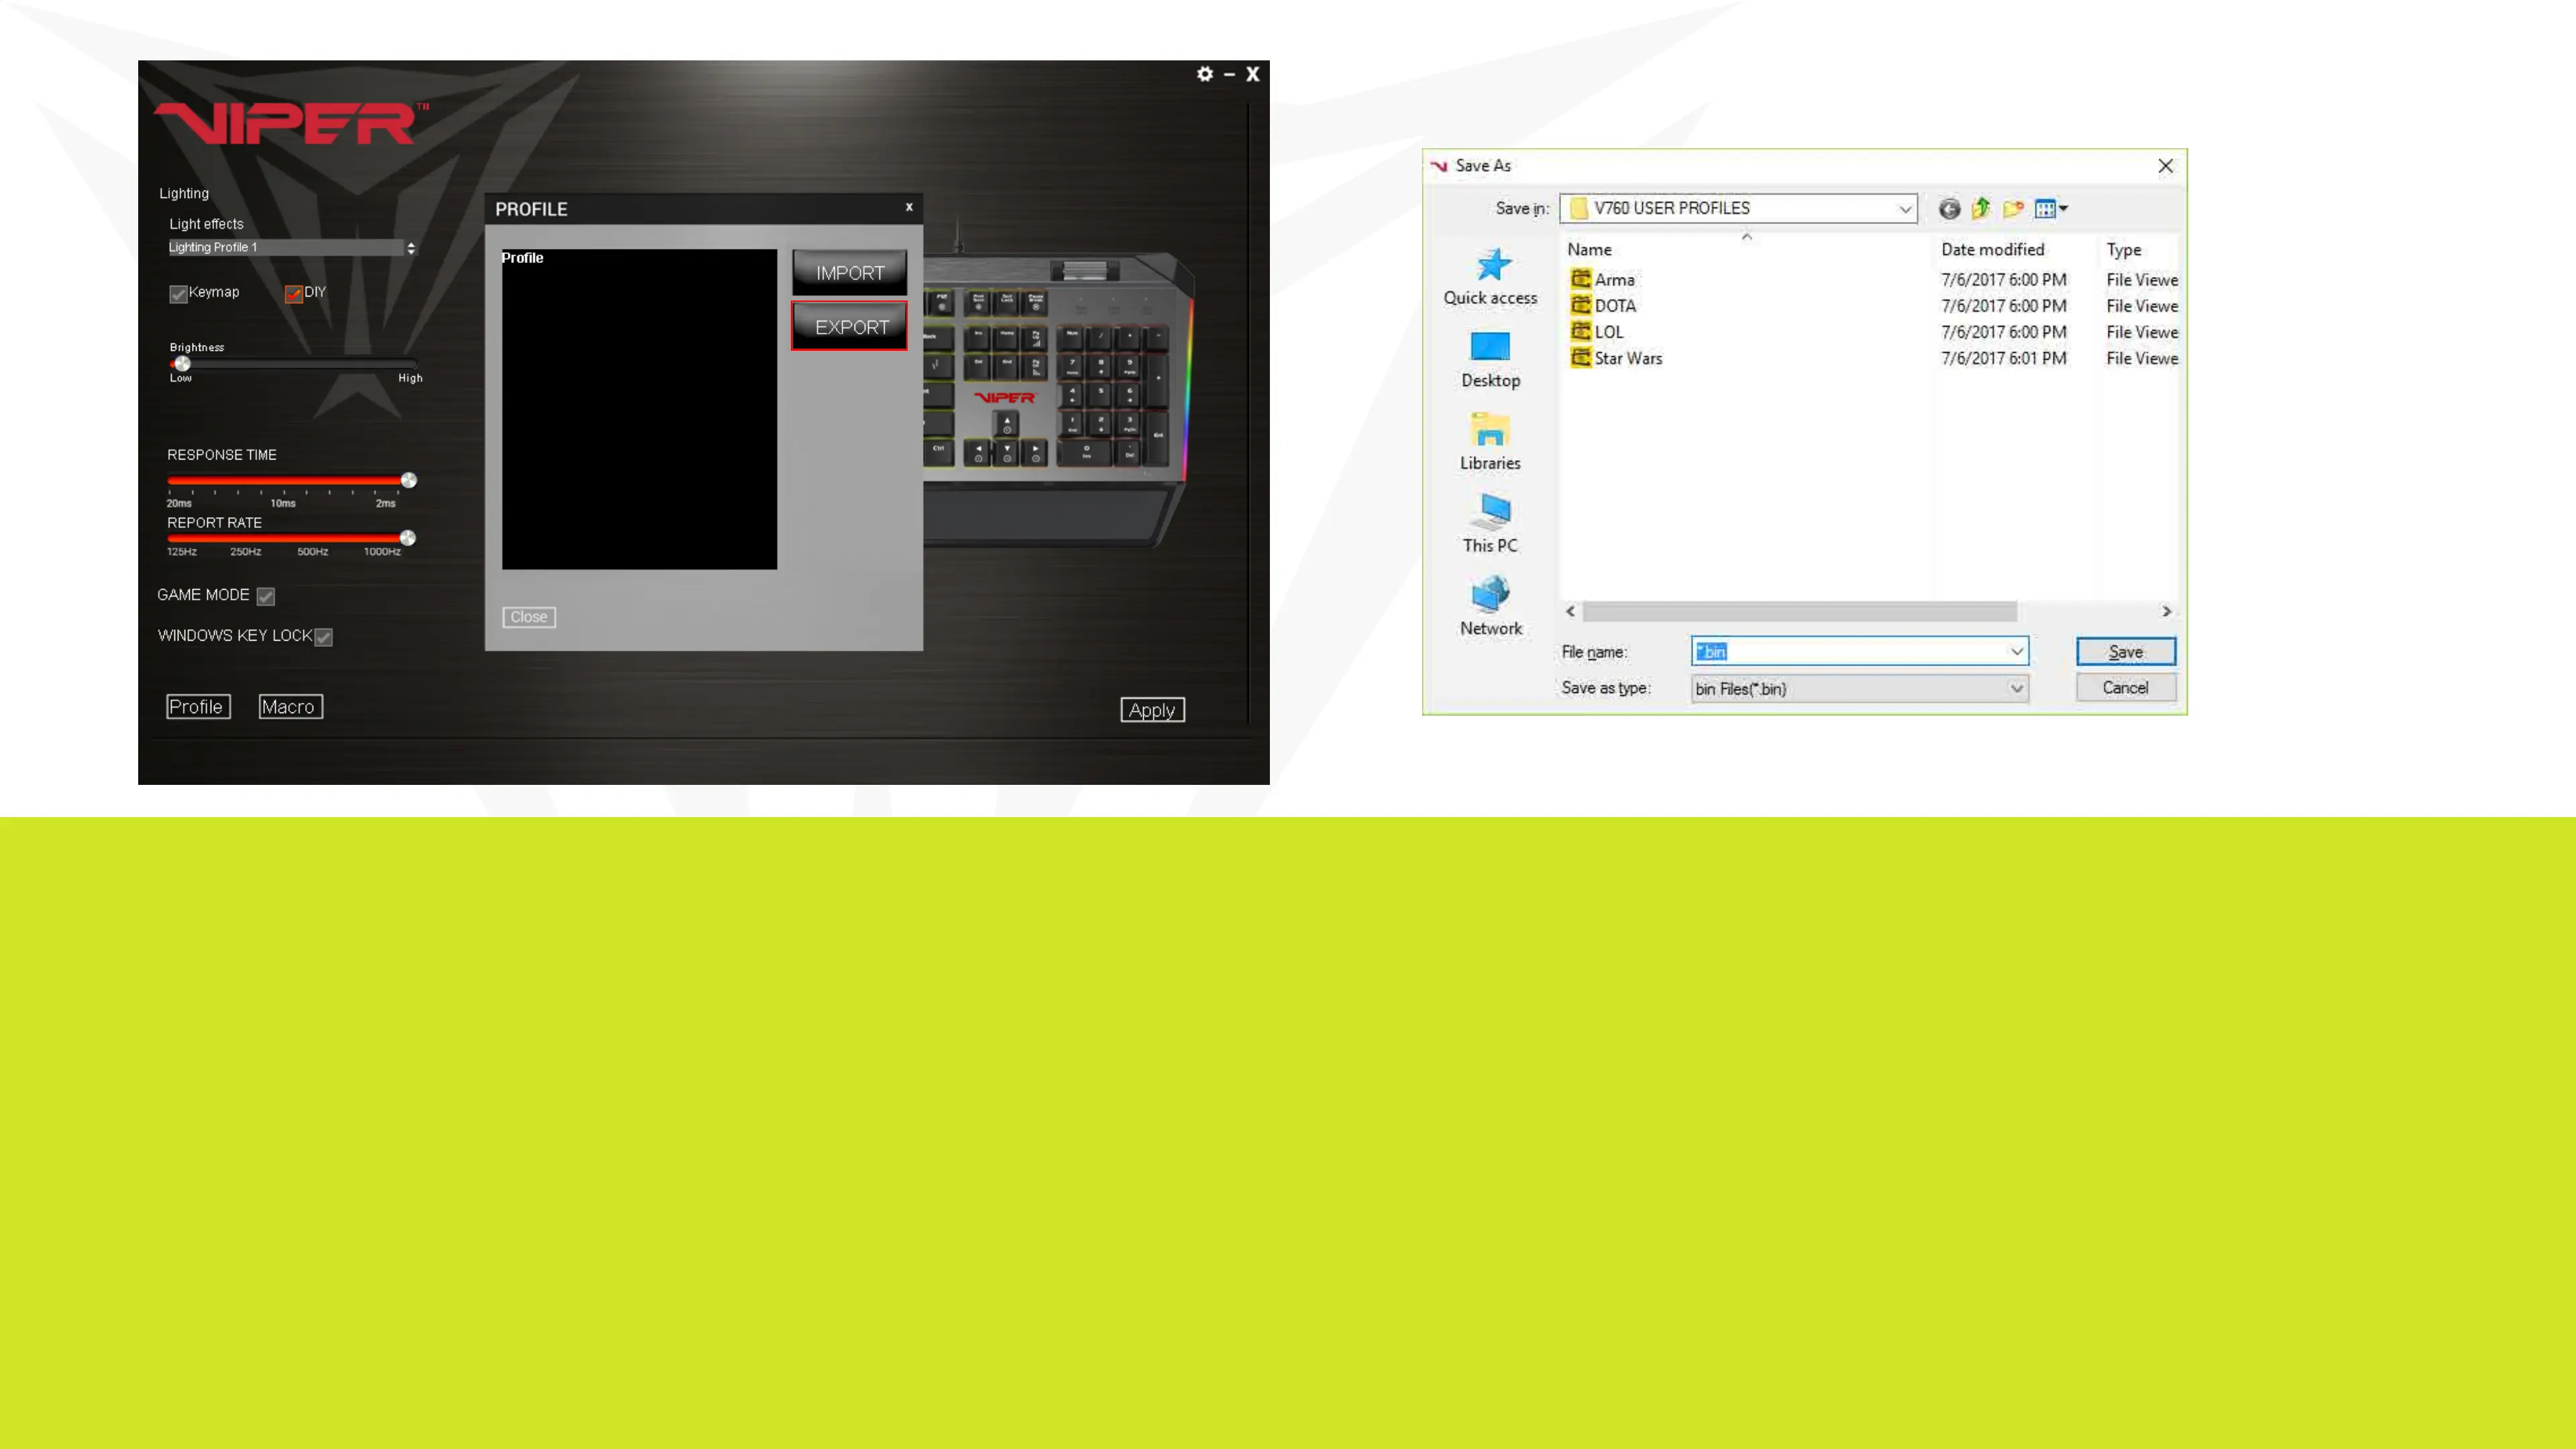Screen dimensions: 2576x1449
Task: Click the Save button
Action: [2125, 652]
